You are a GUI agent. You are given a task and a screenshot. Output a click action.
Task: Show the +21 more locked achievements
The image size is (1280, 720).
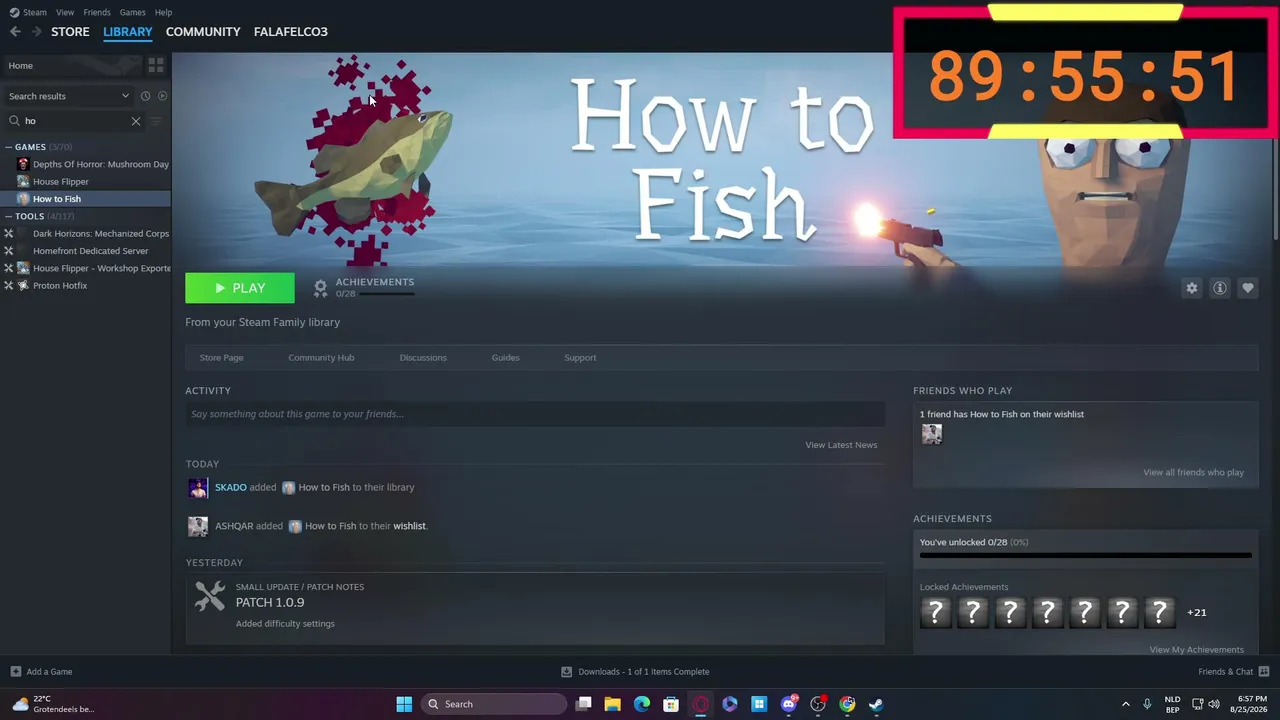coord(1196,613)
